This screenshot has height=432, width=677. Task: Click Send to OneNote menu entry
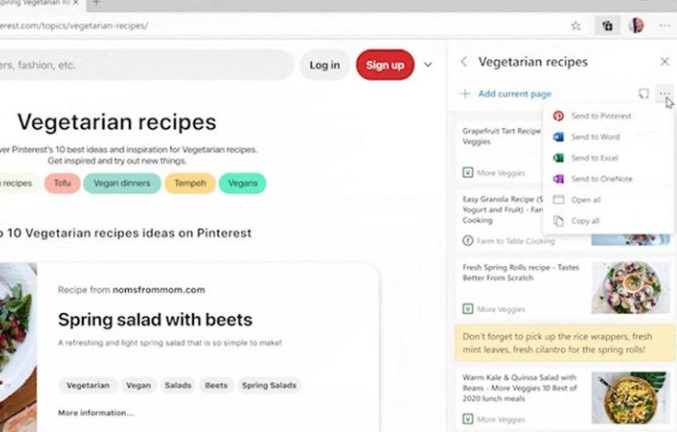[x=601, y=179]
